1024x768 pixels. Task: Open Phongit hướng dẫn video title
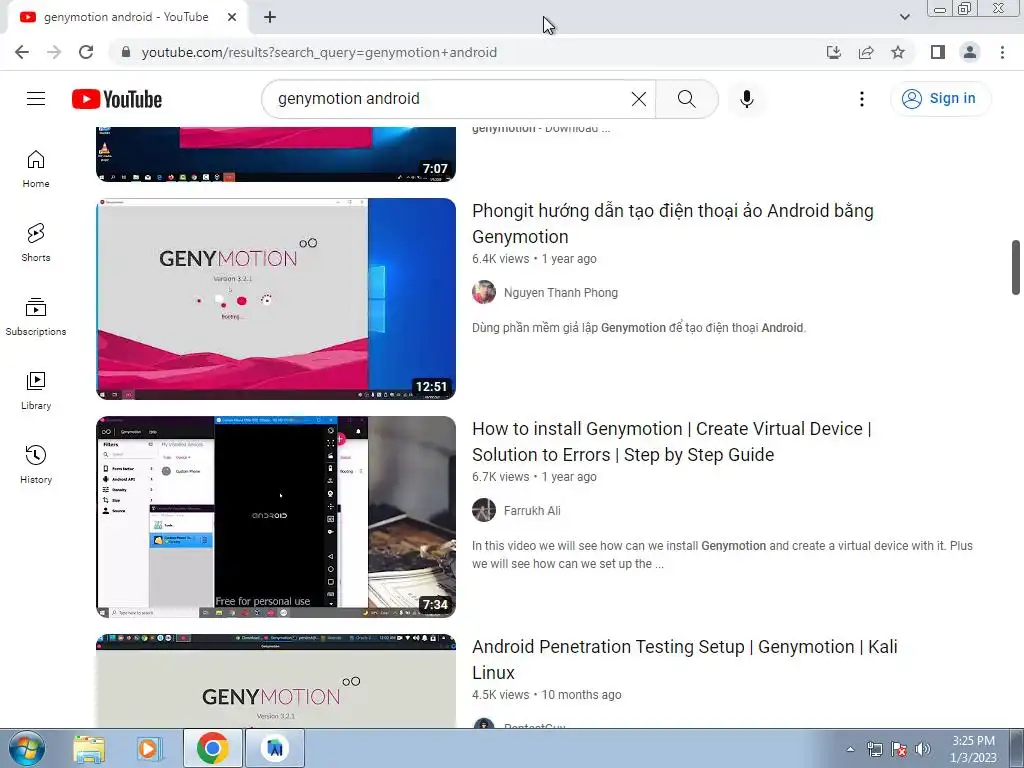[673, 223]
